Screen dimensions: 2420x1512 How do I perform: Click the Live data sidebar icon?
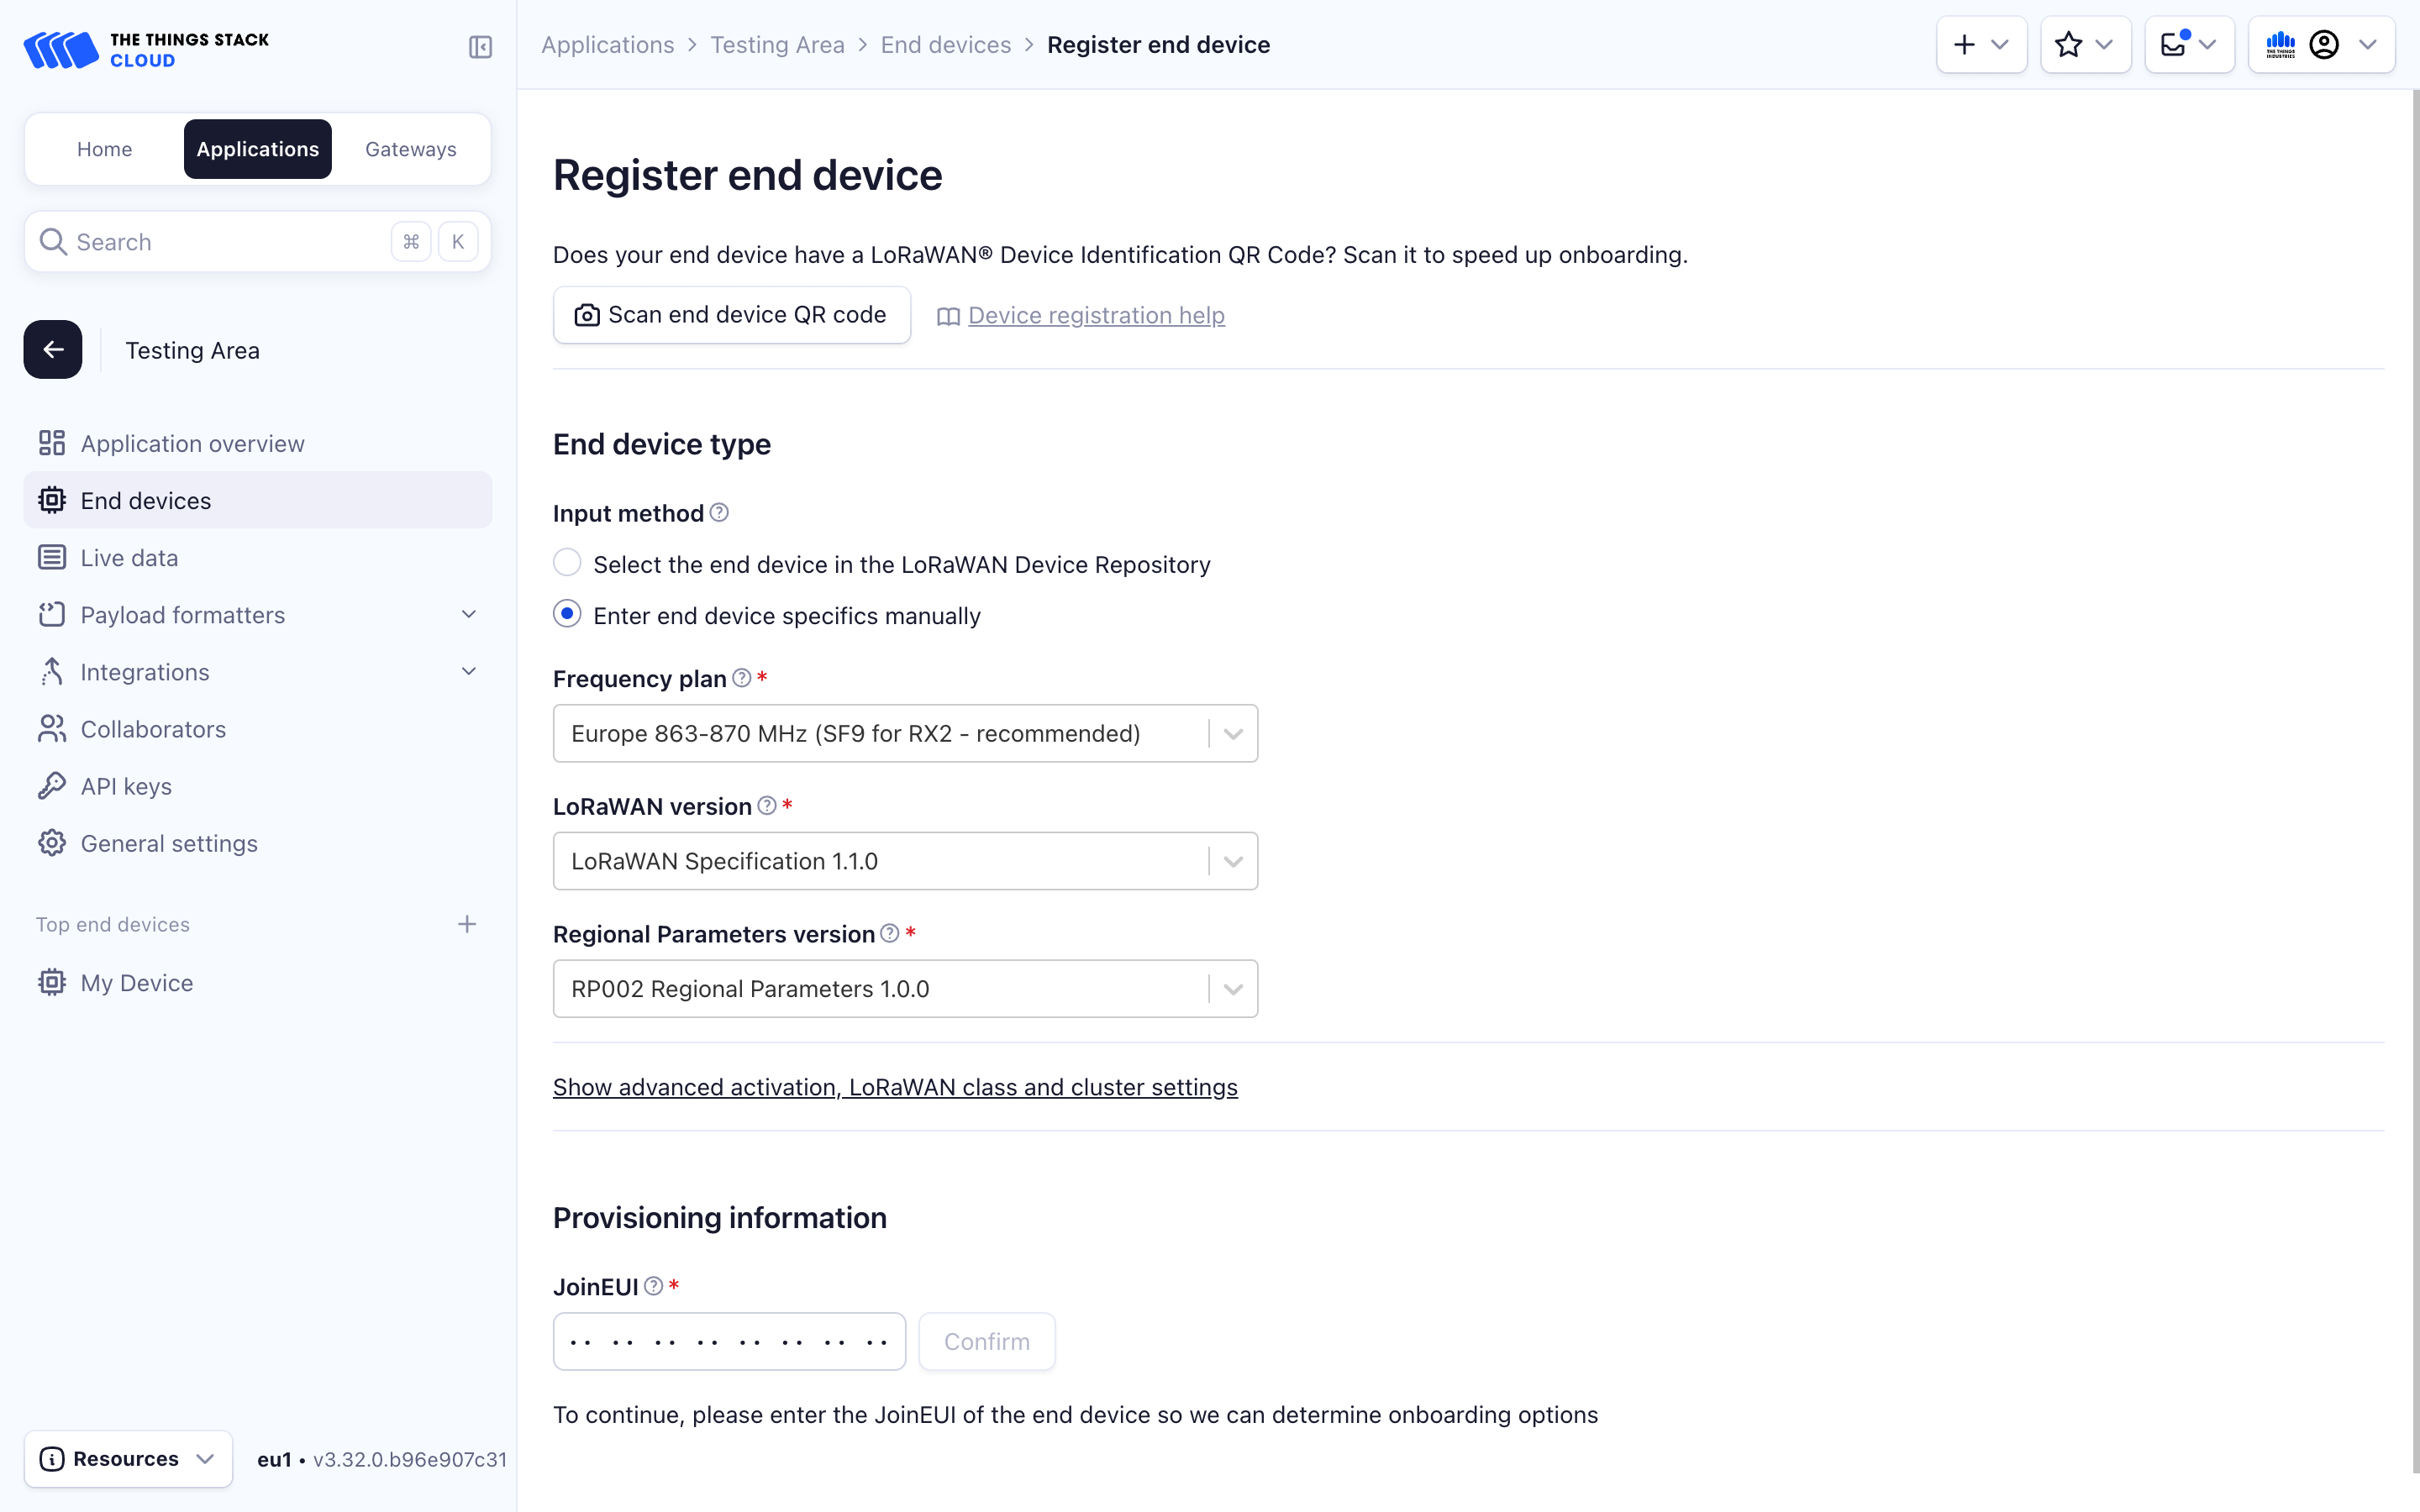coord(50,558)
